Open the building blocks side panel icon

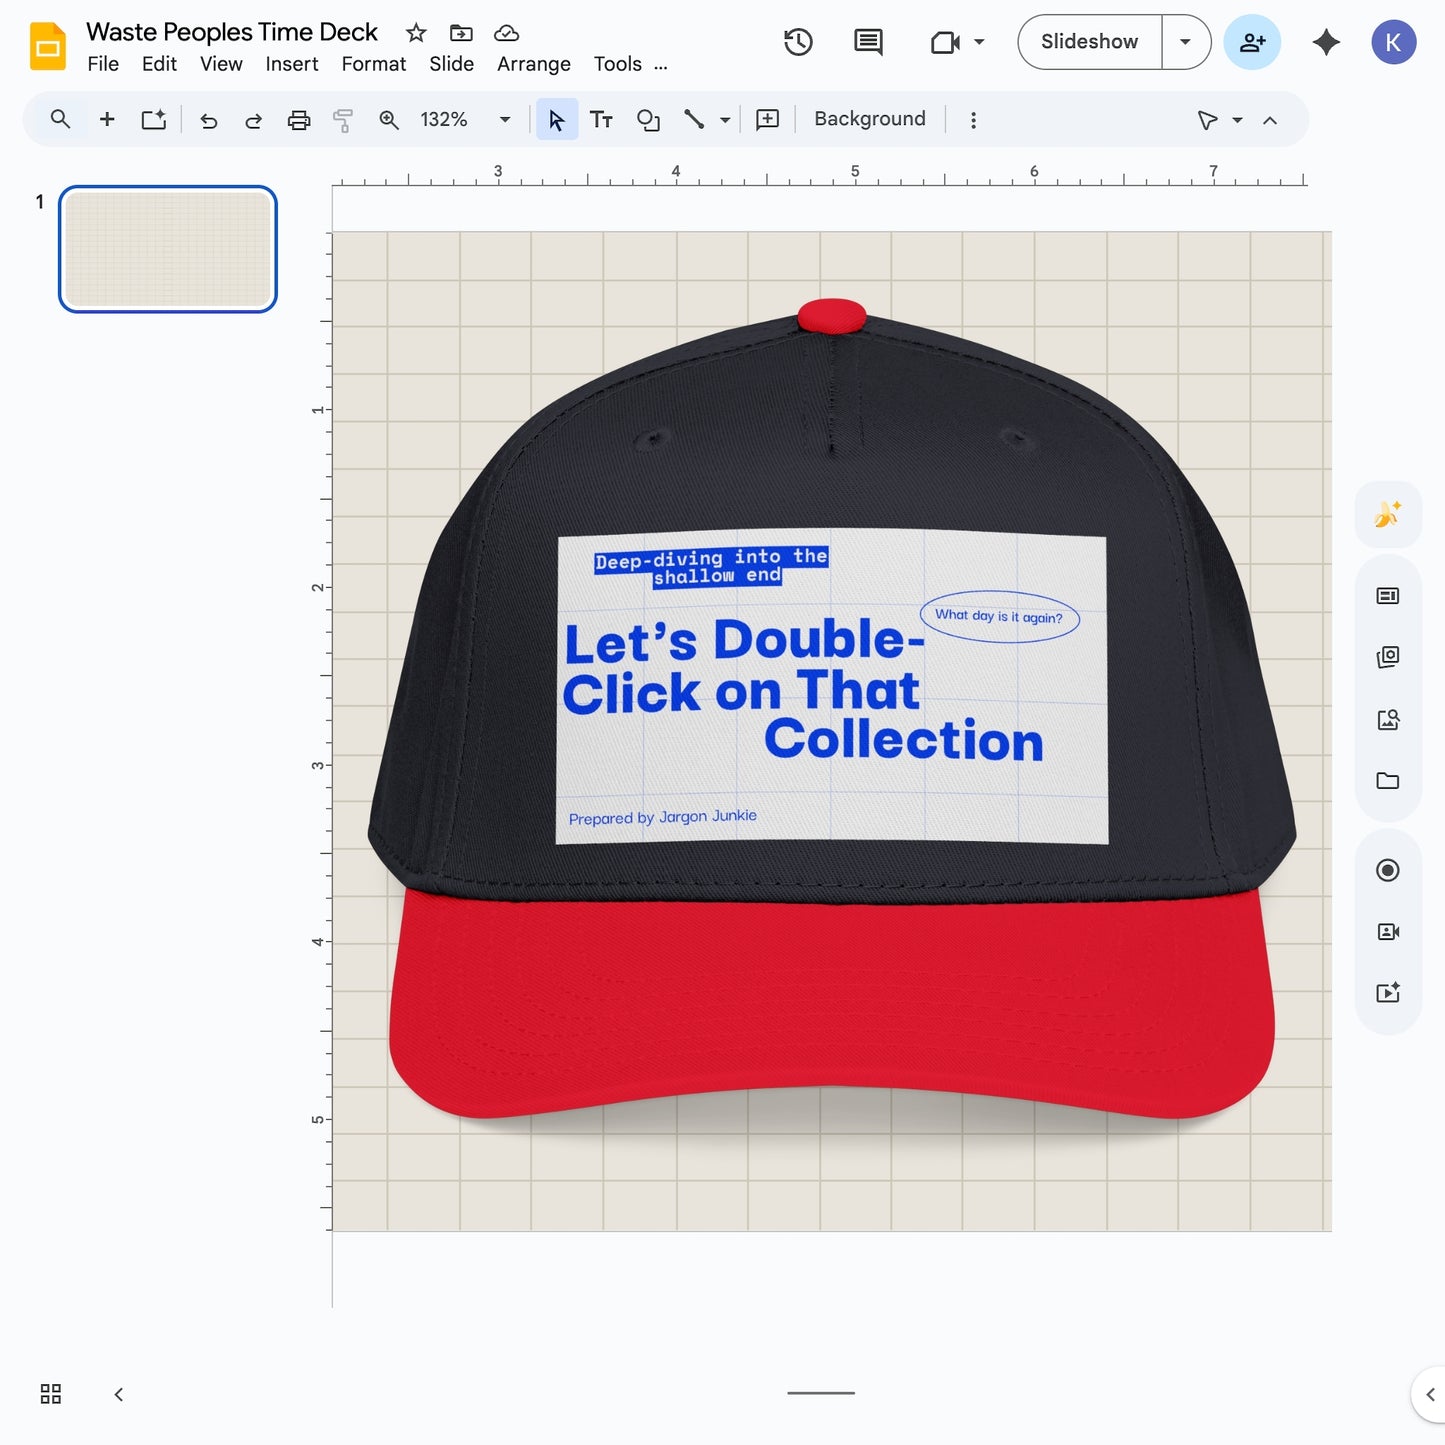(x=1388, y=657)
